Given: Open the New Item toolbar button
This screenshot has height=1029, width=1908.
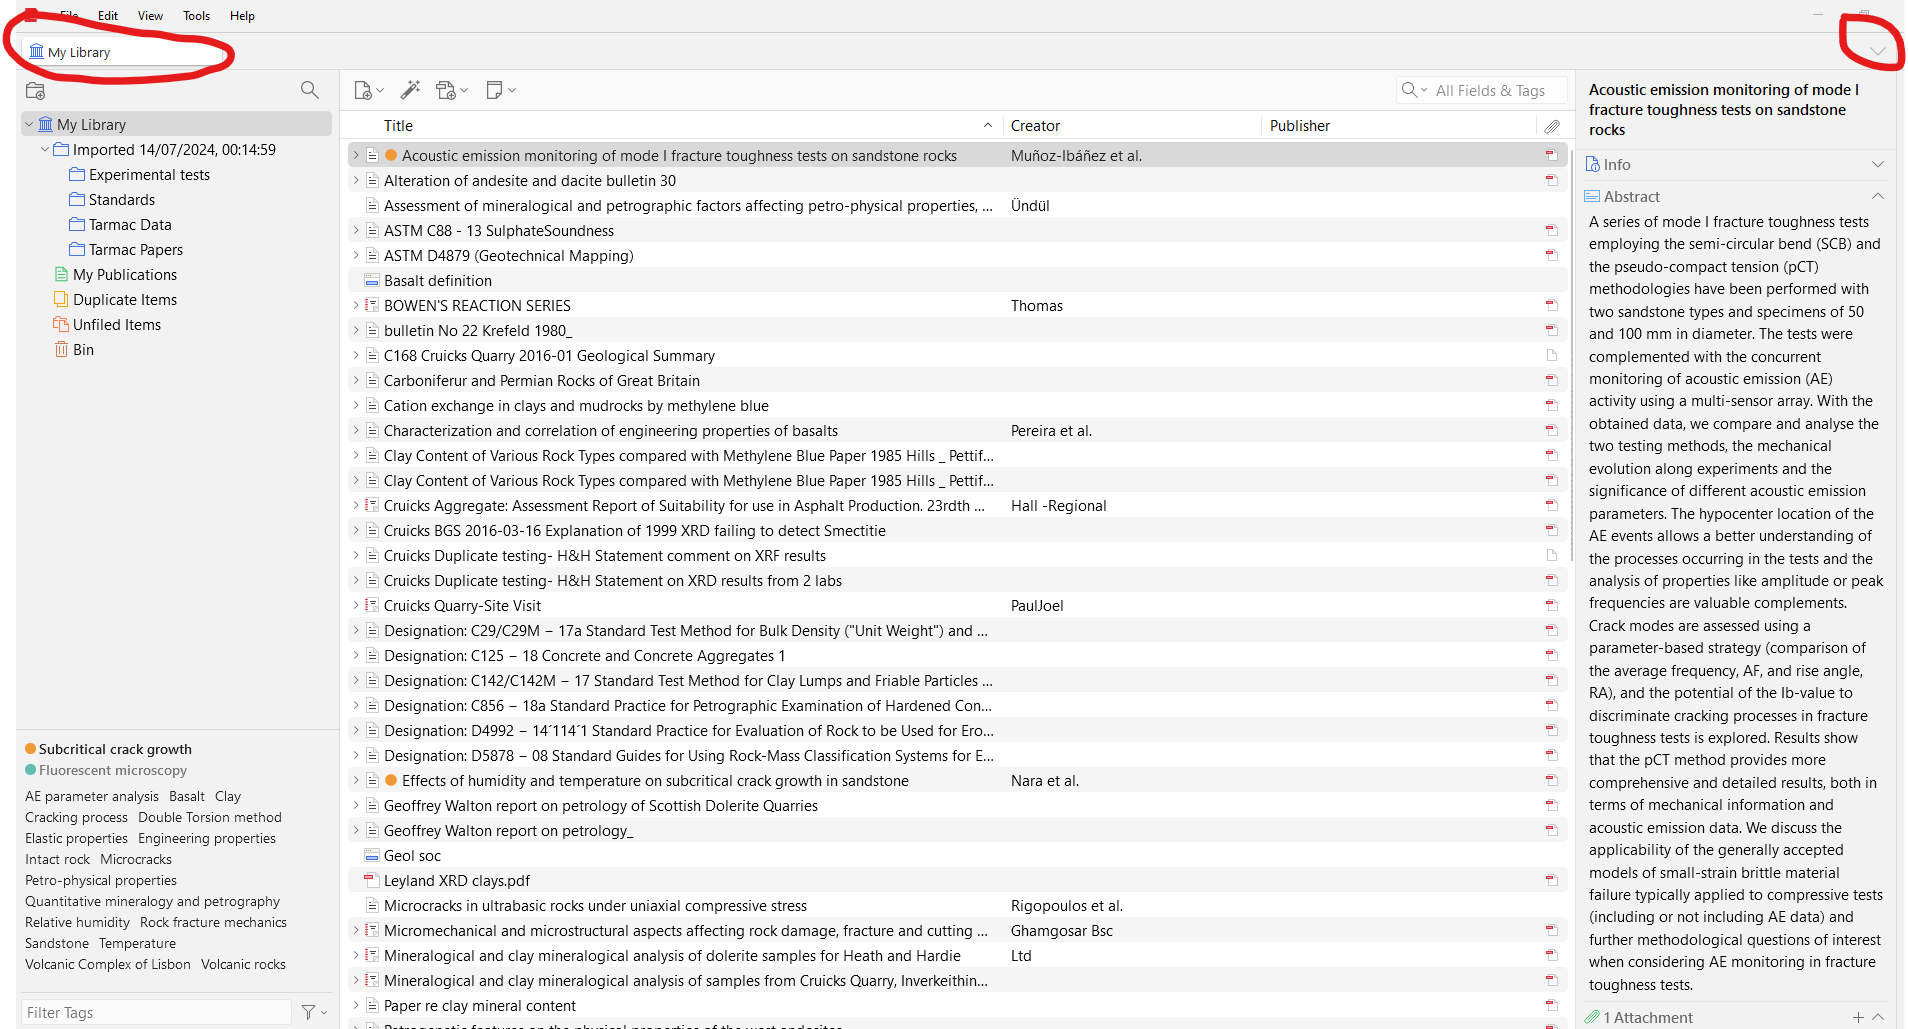Looking at the screenshot, I should point(369,90).
